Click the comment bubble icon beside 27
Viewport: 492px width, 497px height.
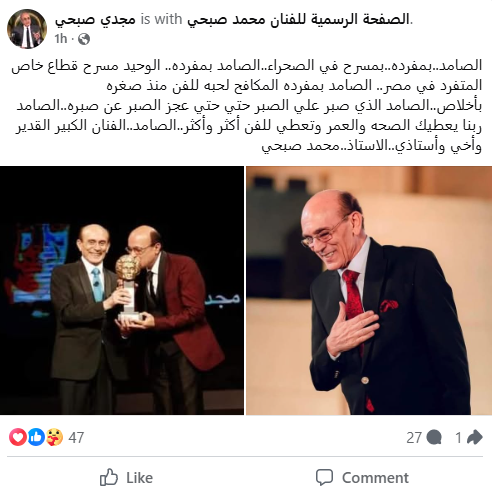click(x=434, y=437)
